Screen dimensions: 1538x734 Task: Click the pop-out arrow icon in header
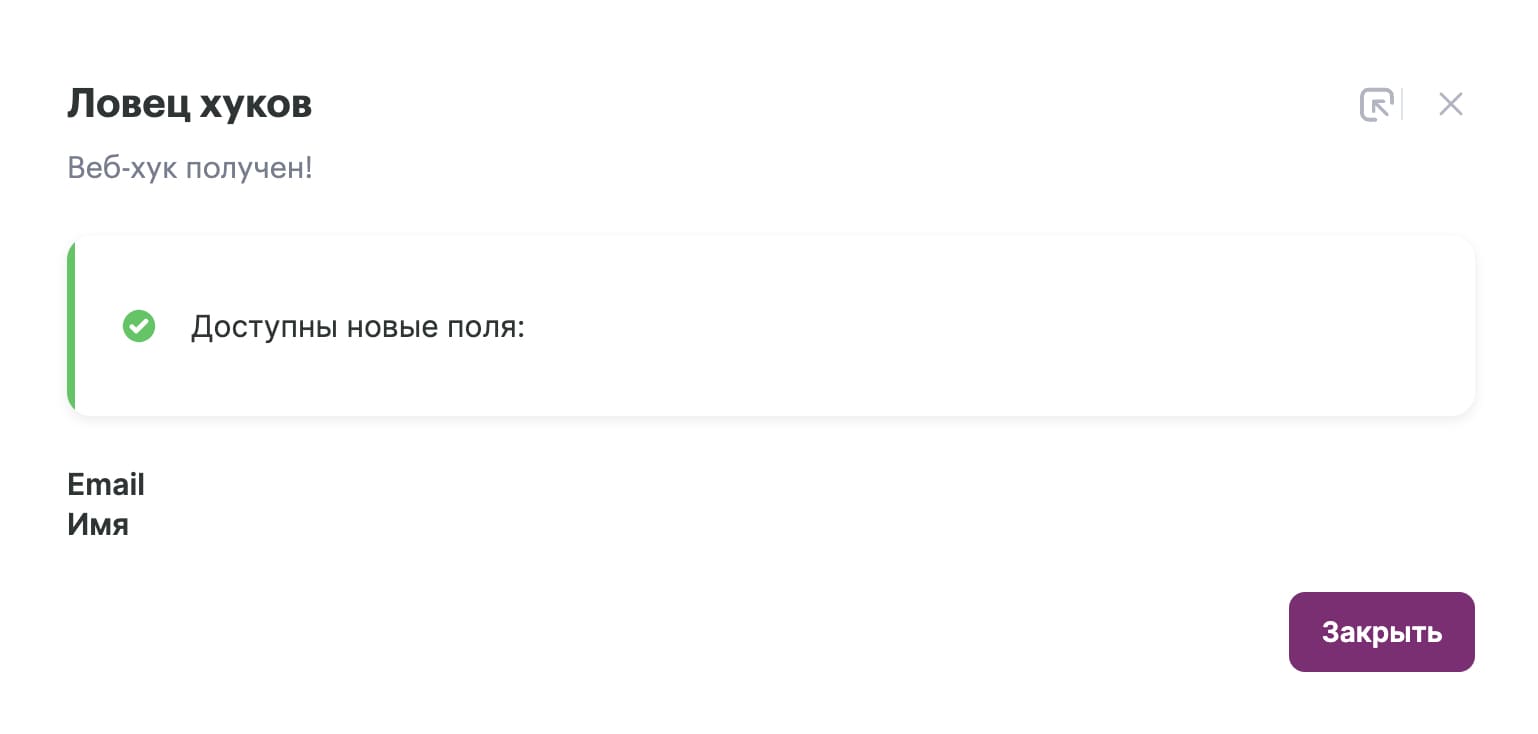click(1376, 105)
